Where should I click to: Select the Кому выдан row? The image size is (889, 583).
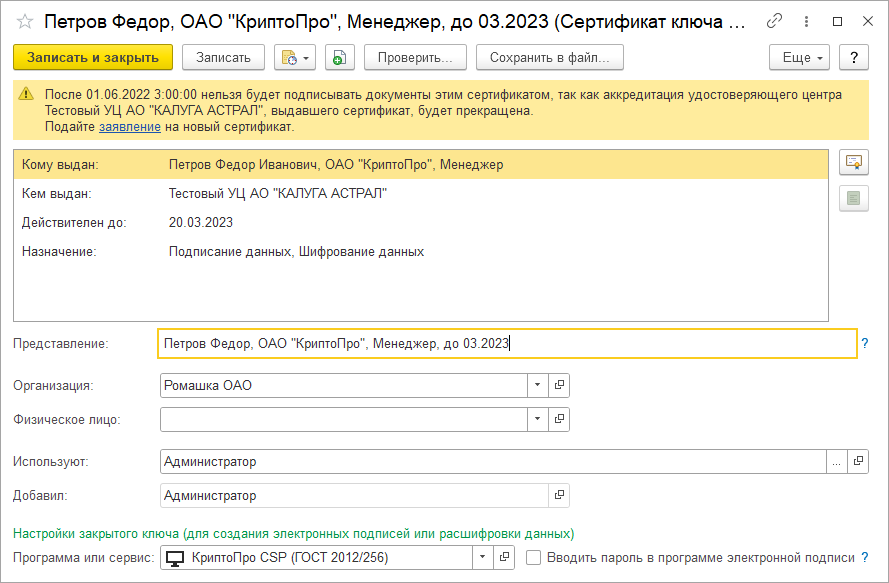click(421, 164)
